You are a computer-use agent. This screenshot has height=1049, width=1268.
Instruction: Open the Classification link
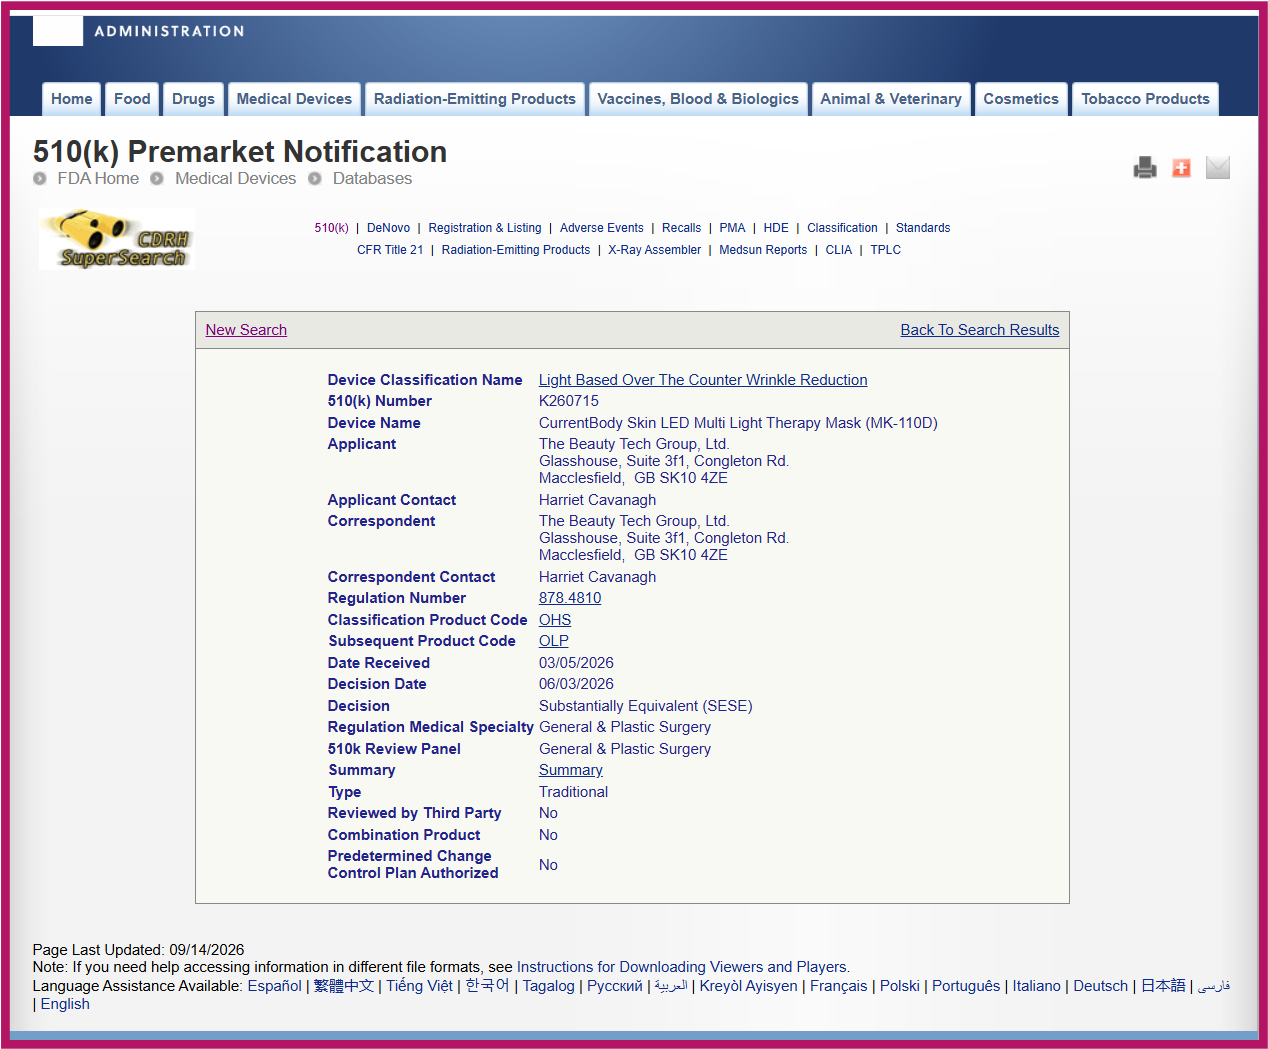point(842,228)
